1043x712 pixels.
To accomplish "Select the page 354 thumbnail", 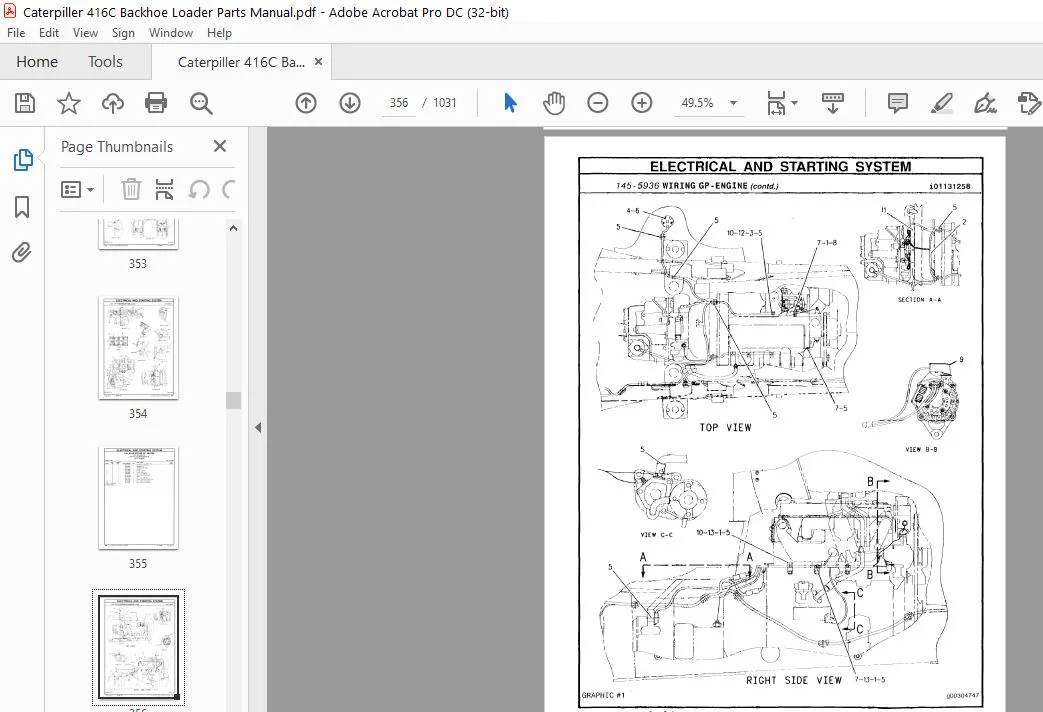I will (138, 348).
